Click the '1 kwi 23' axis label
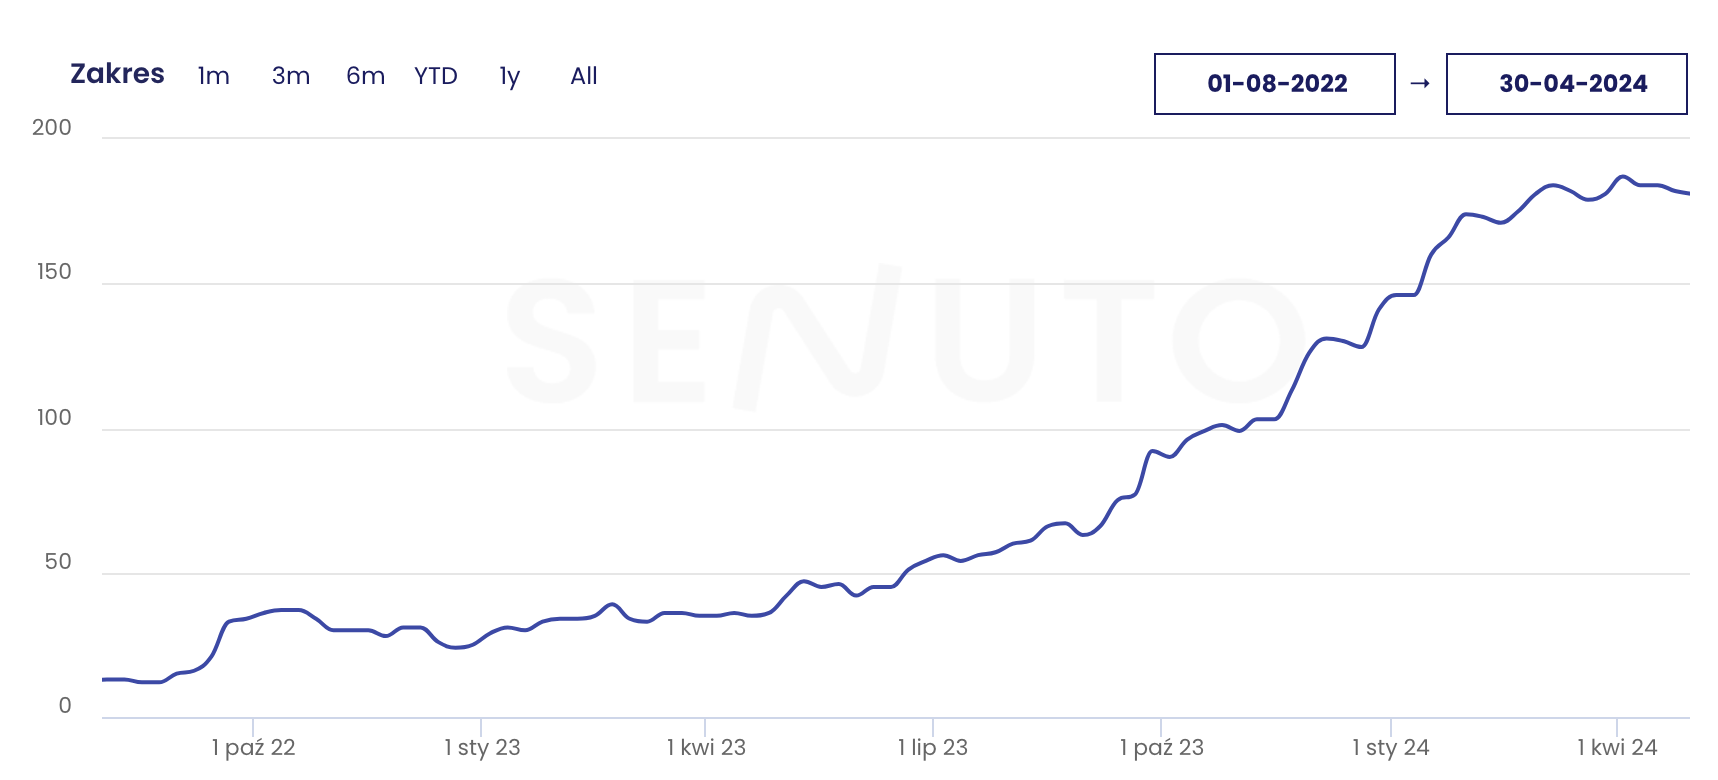1718x780 pixels. click(x=706, y=747)
